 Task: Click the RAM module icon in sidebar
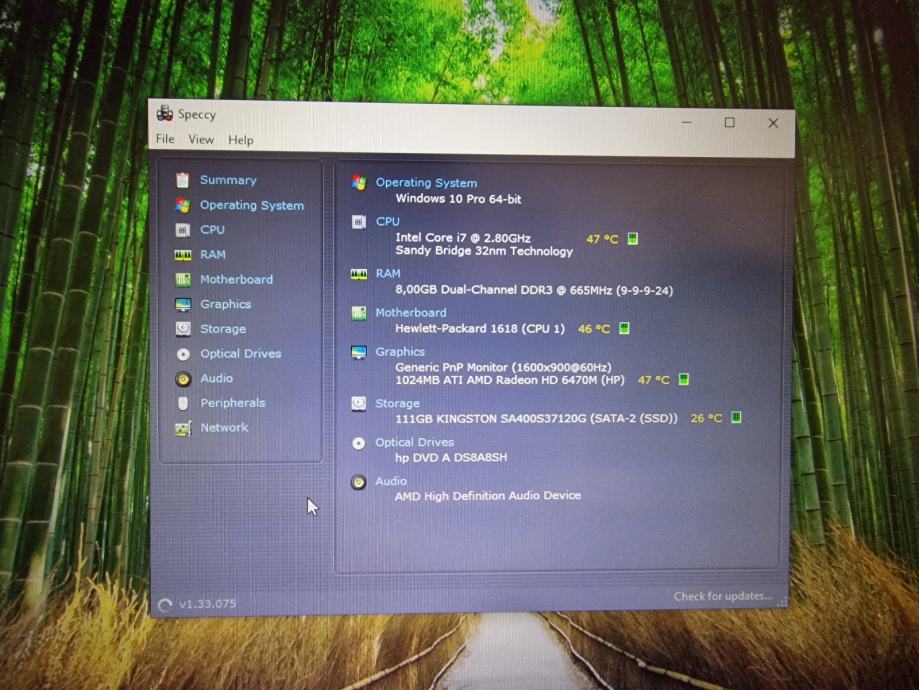tap(182, 255)
